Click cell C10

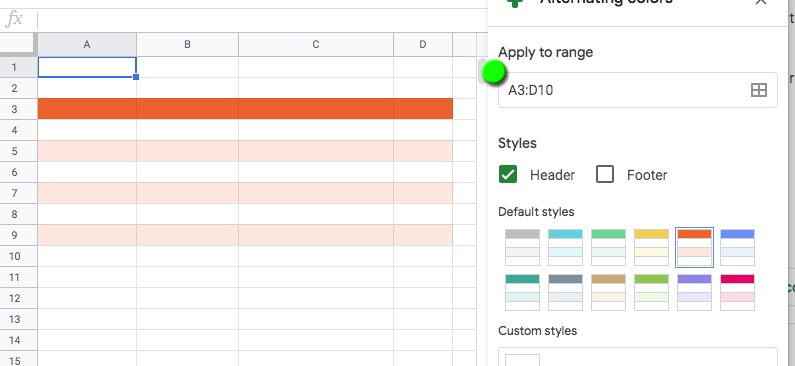tap(316, 256)
